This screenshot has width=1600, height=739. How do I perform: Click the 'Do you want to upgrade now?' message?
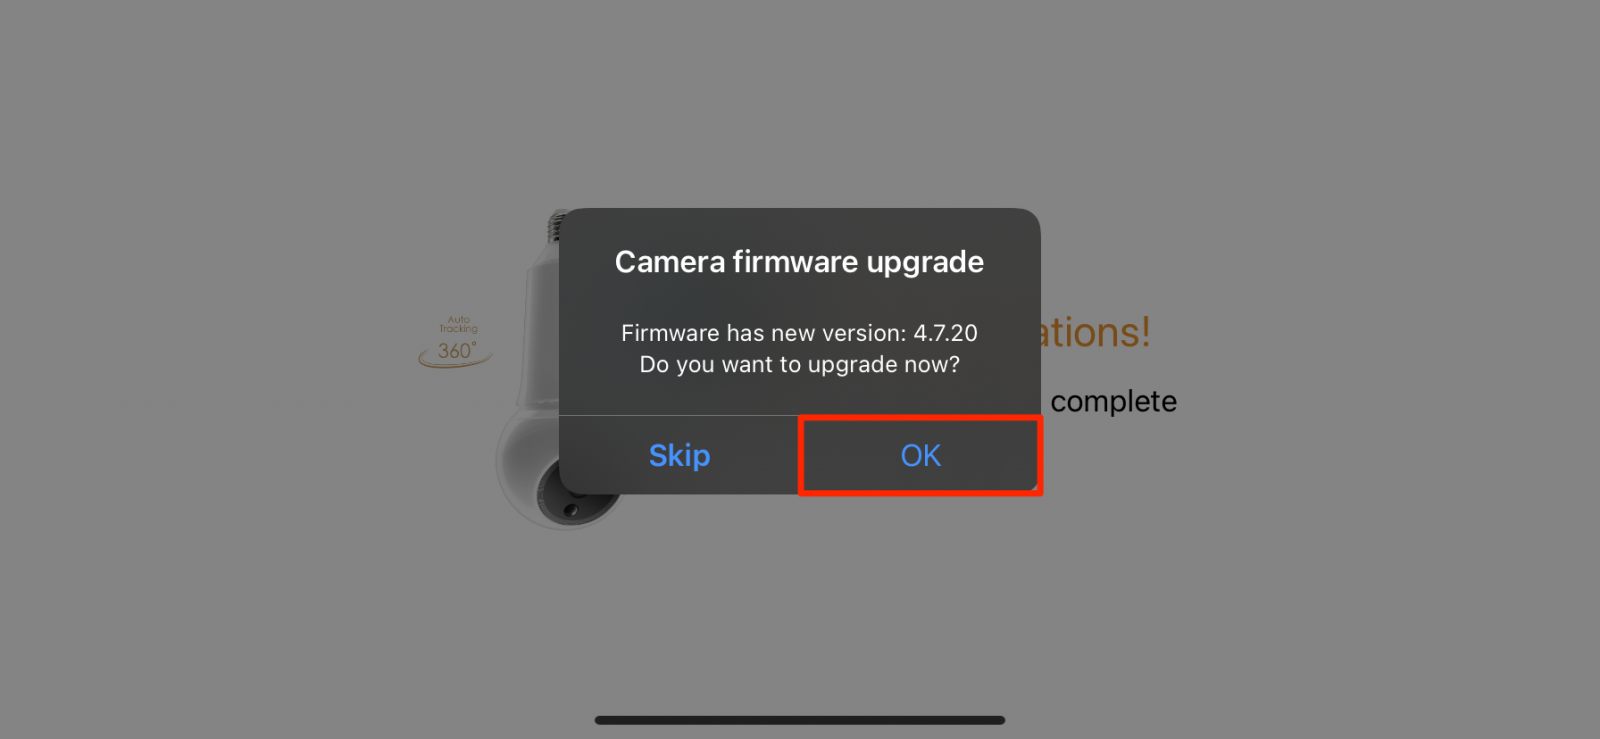(x=799, y=365)
